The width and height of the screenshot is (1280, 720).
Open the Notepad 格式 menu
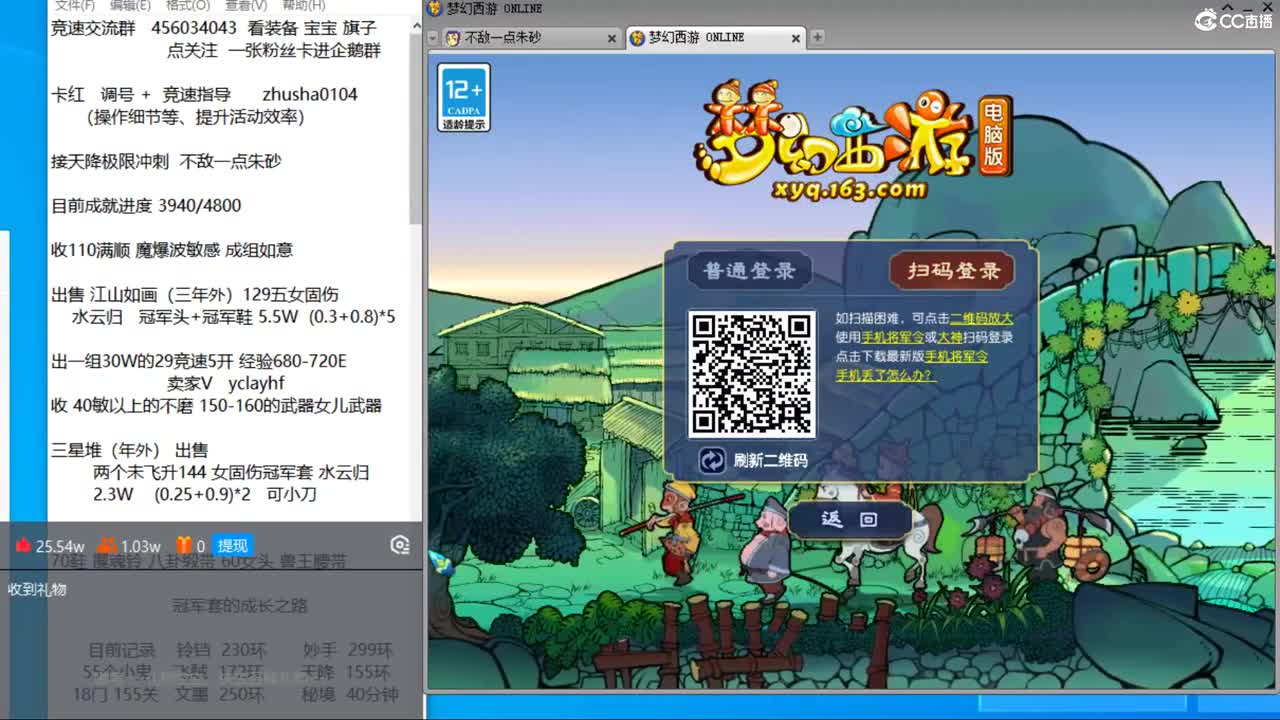[x=188, y=5]
